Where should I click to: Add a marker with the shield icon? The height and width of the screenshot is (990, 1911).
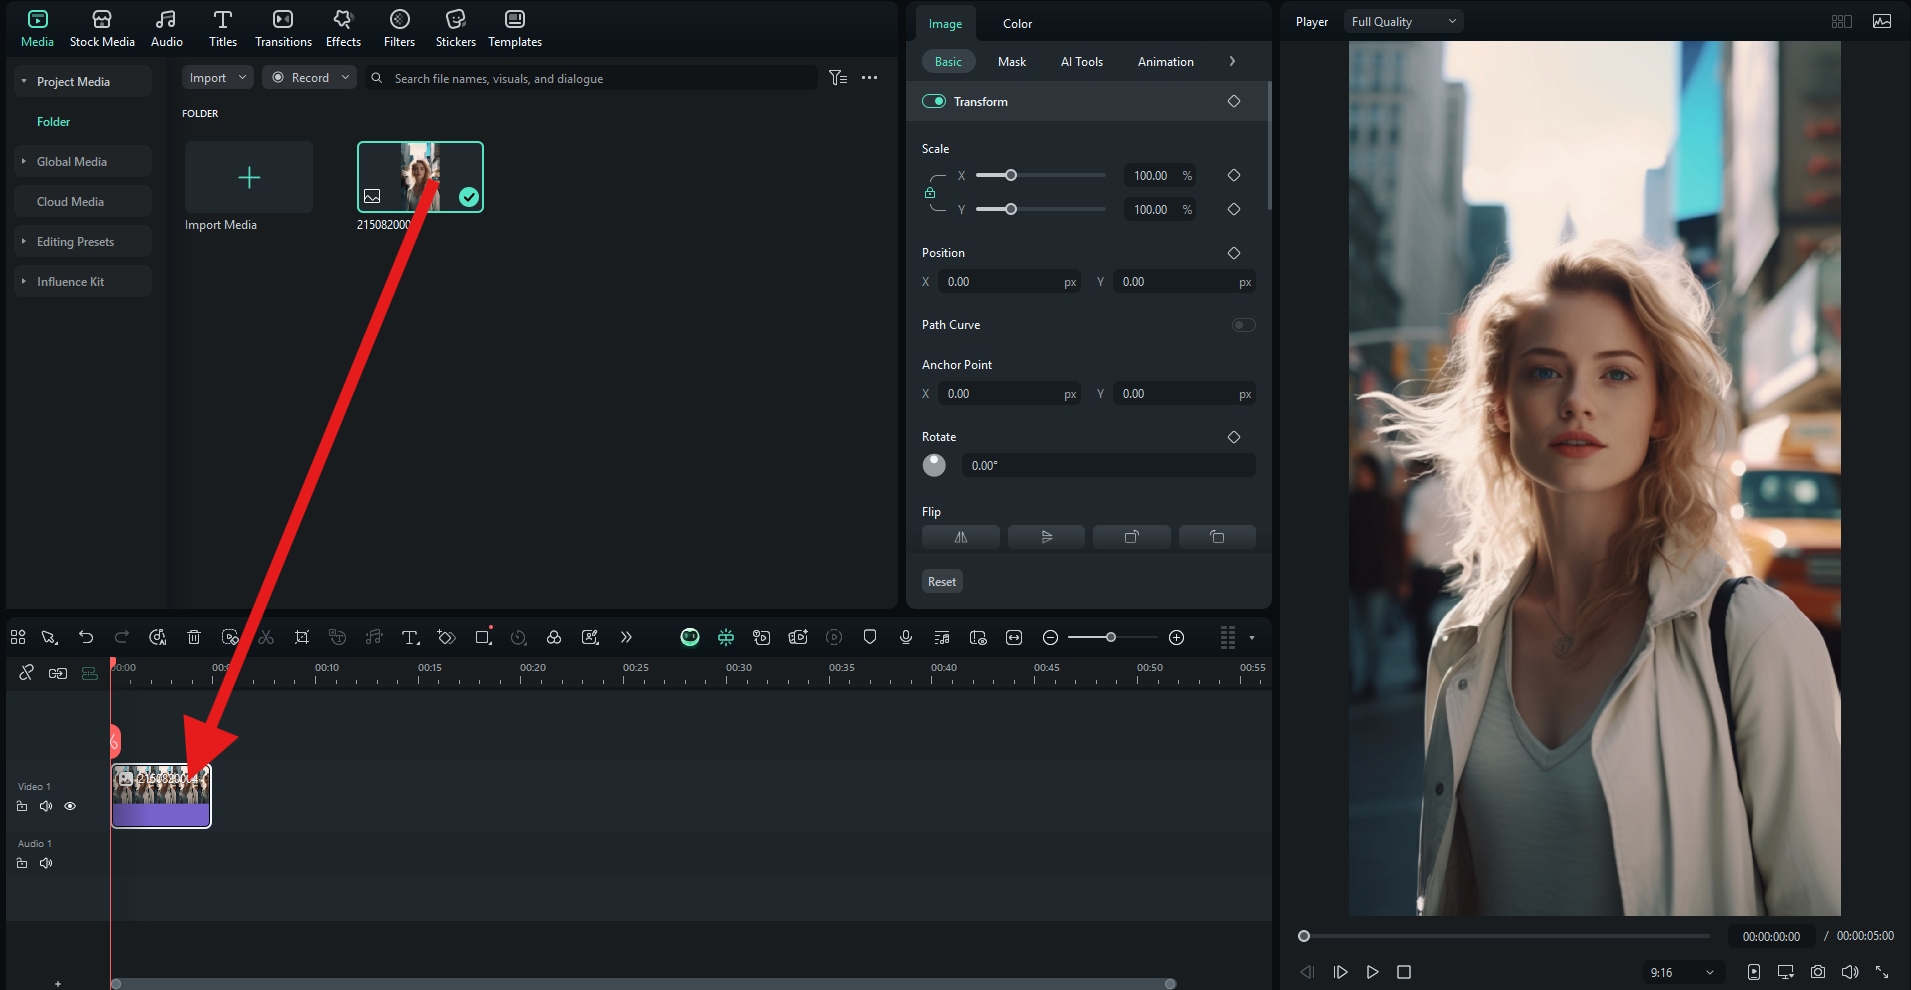pos(870,637)
